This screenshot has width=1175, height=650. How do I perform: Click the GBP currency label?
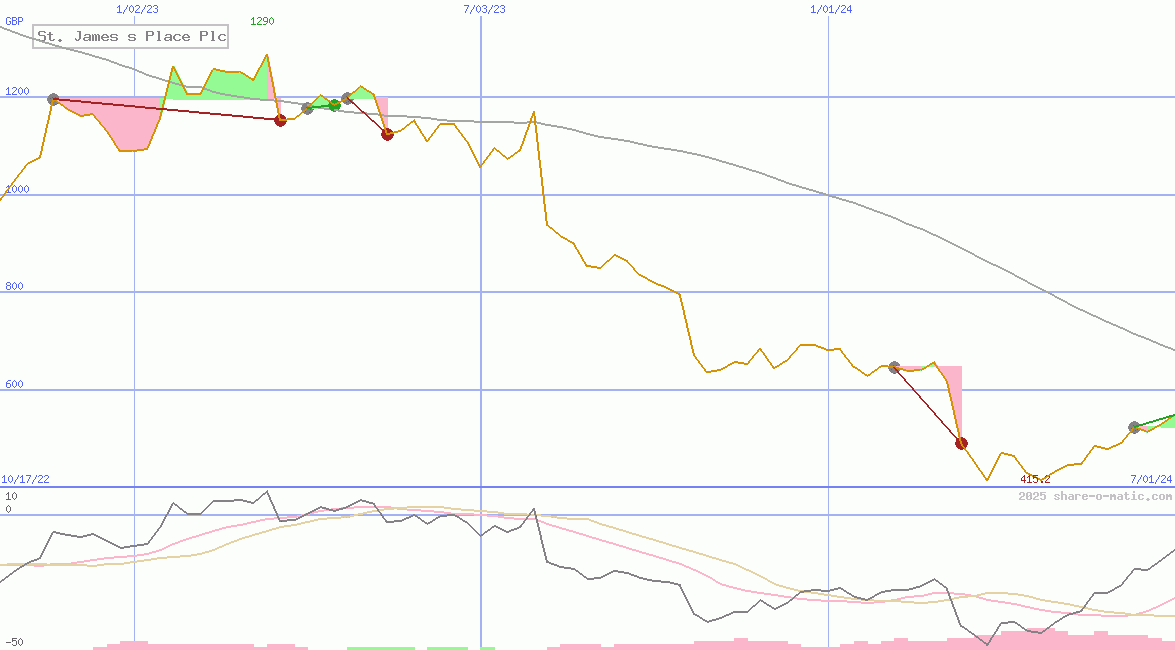(14, 20)
